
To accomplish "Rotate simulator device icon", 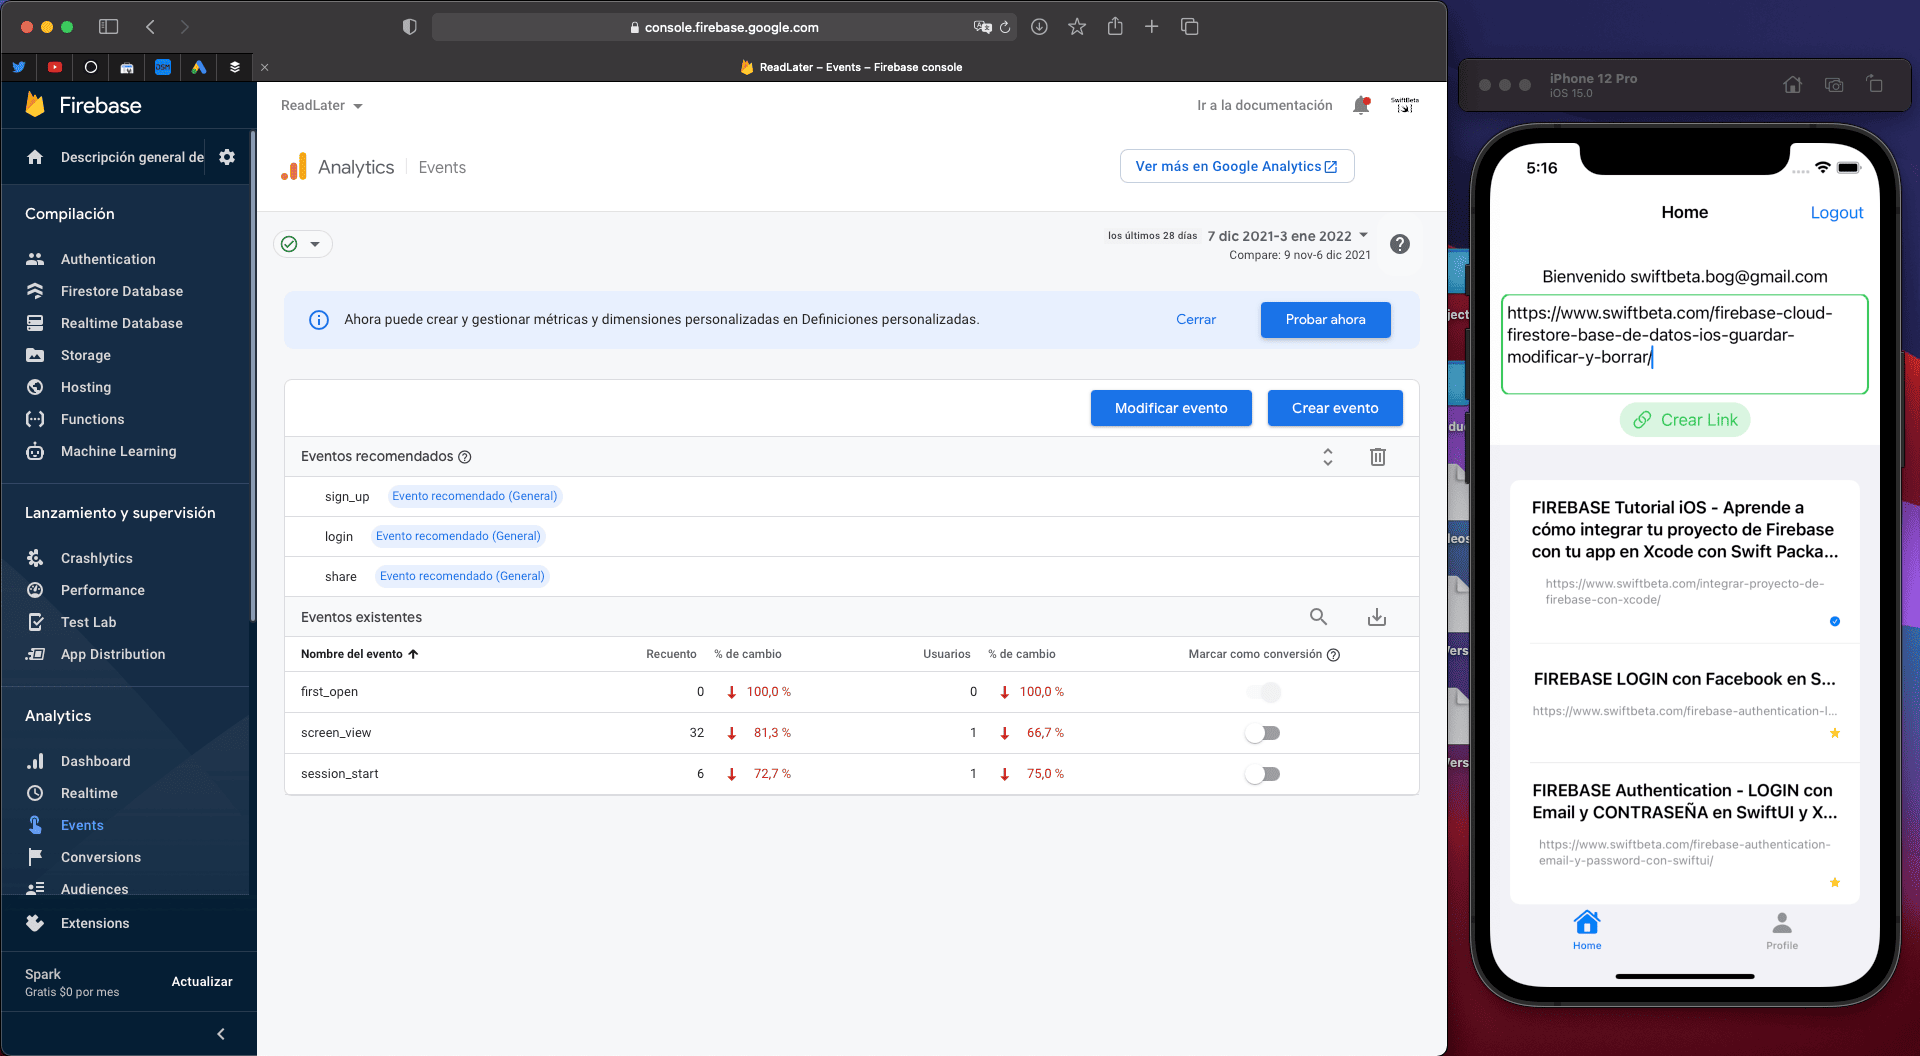I will pos(1875,85).
